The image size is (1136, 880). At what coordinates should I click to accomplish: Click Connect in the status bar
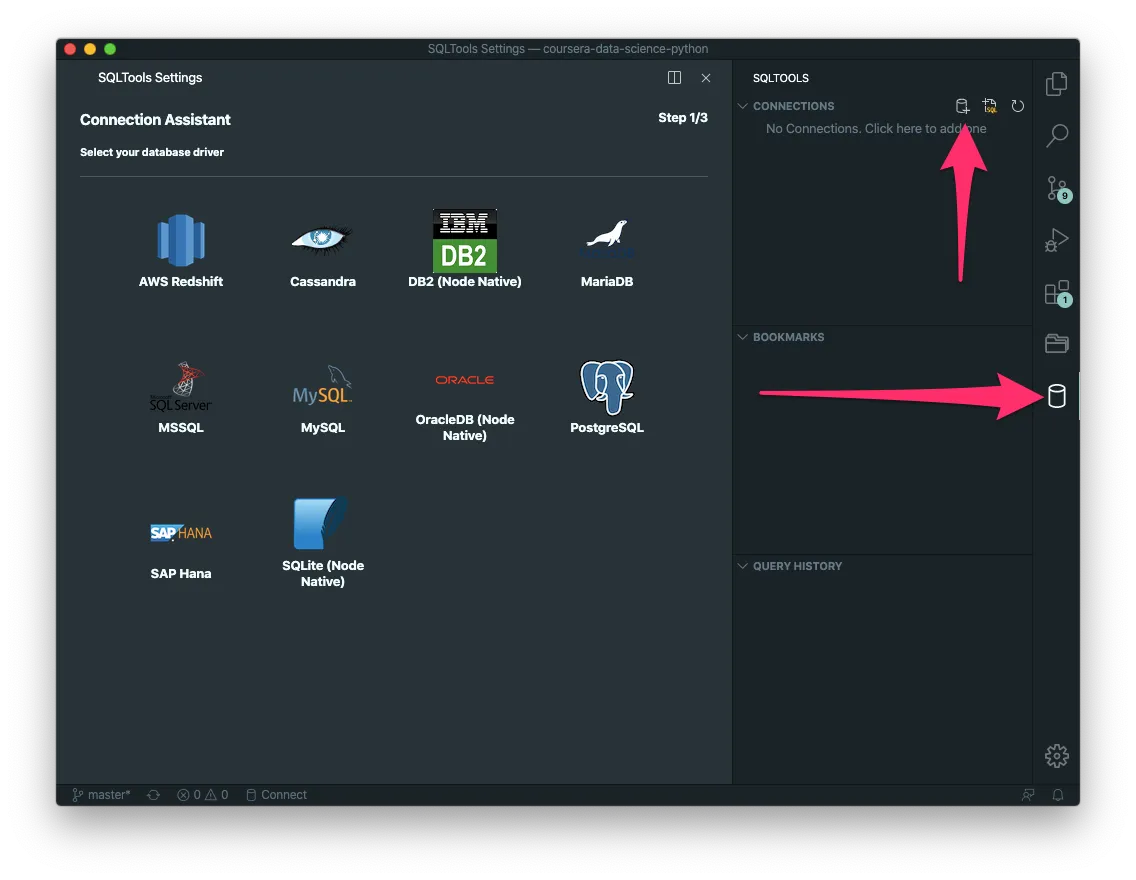click(x=276, y=795)
